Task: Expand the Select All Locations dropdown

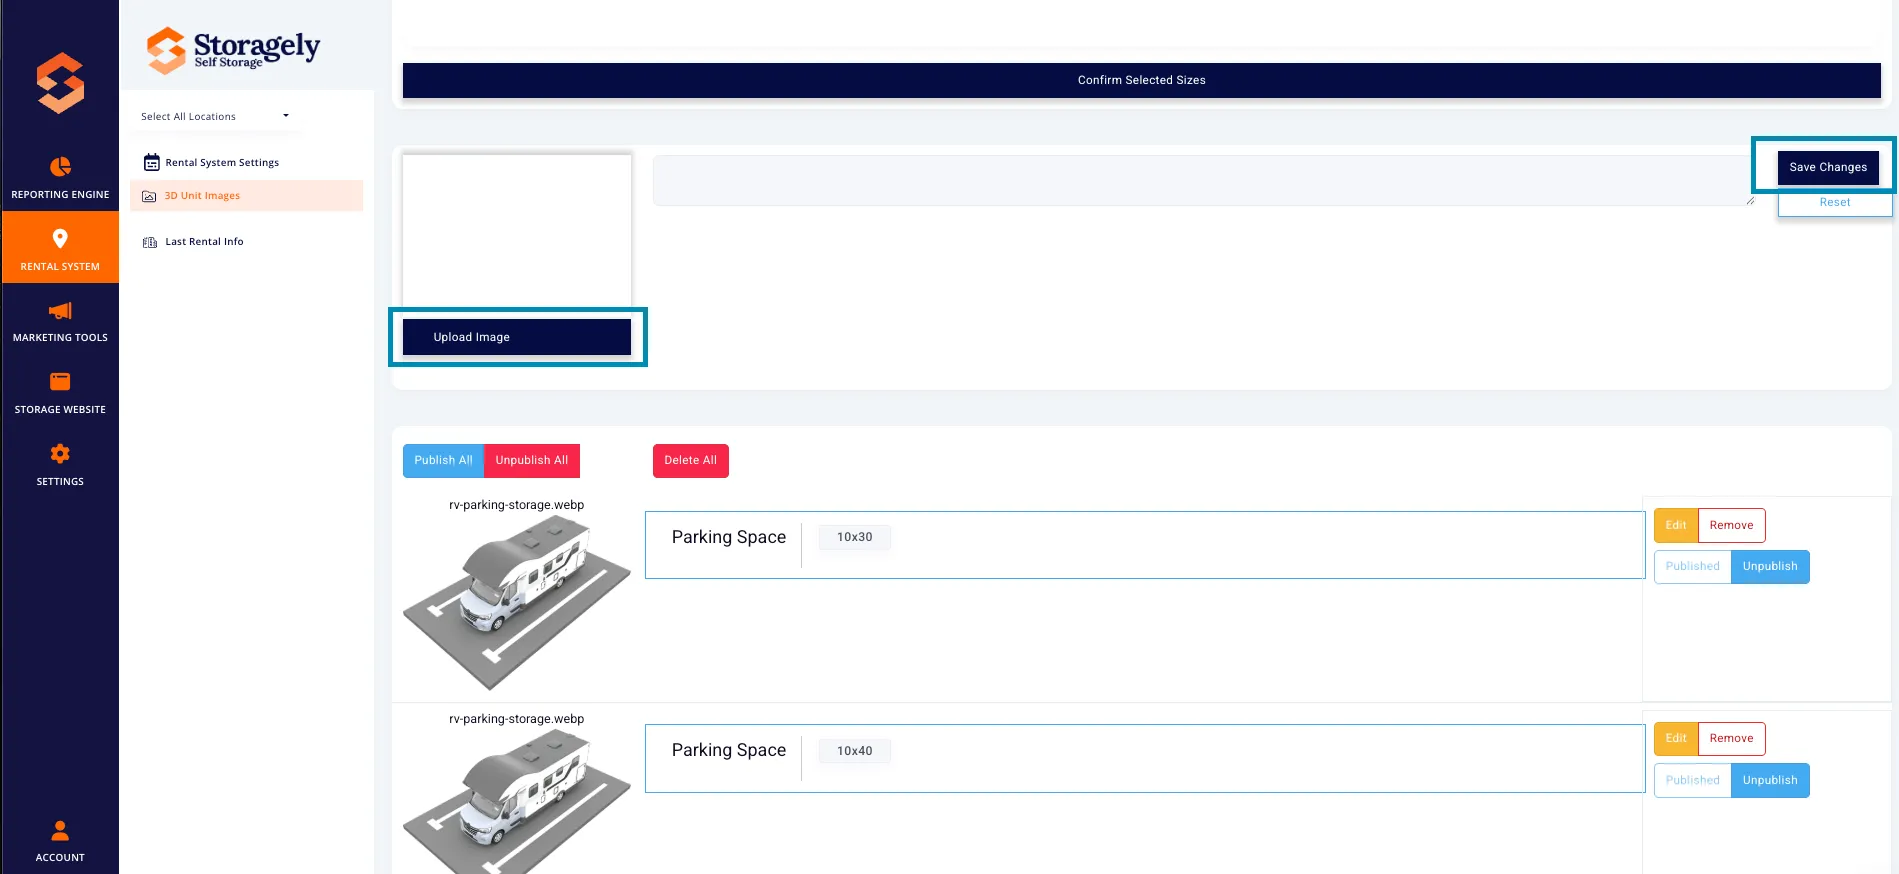Action: 214,116
